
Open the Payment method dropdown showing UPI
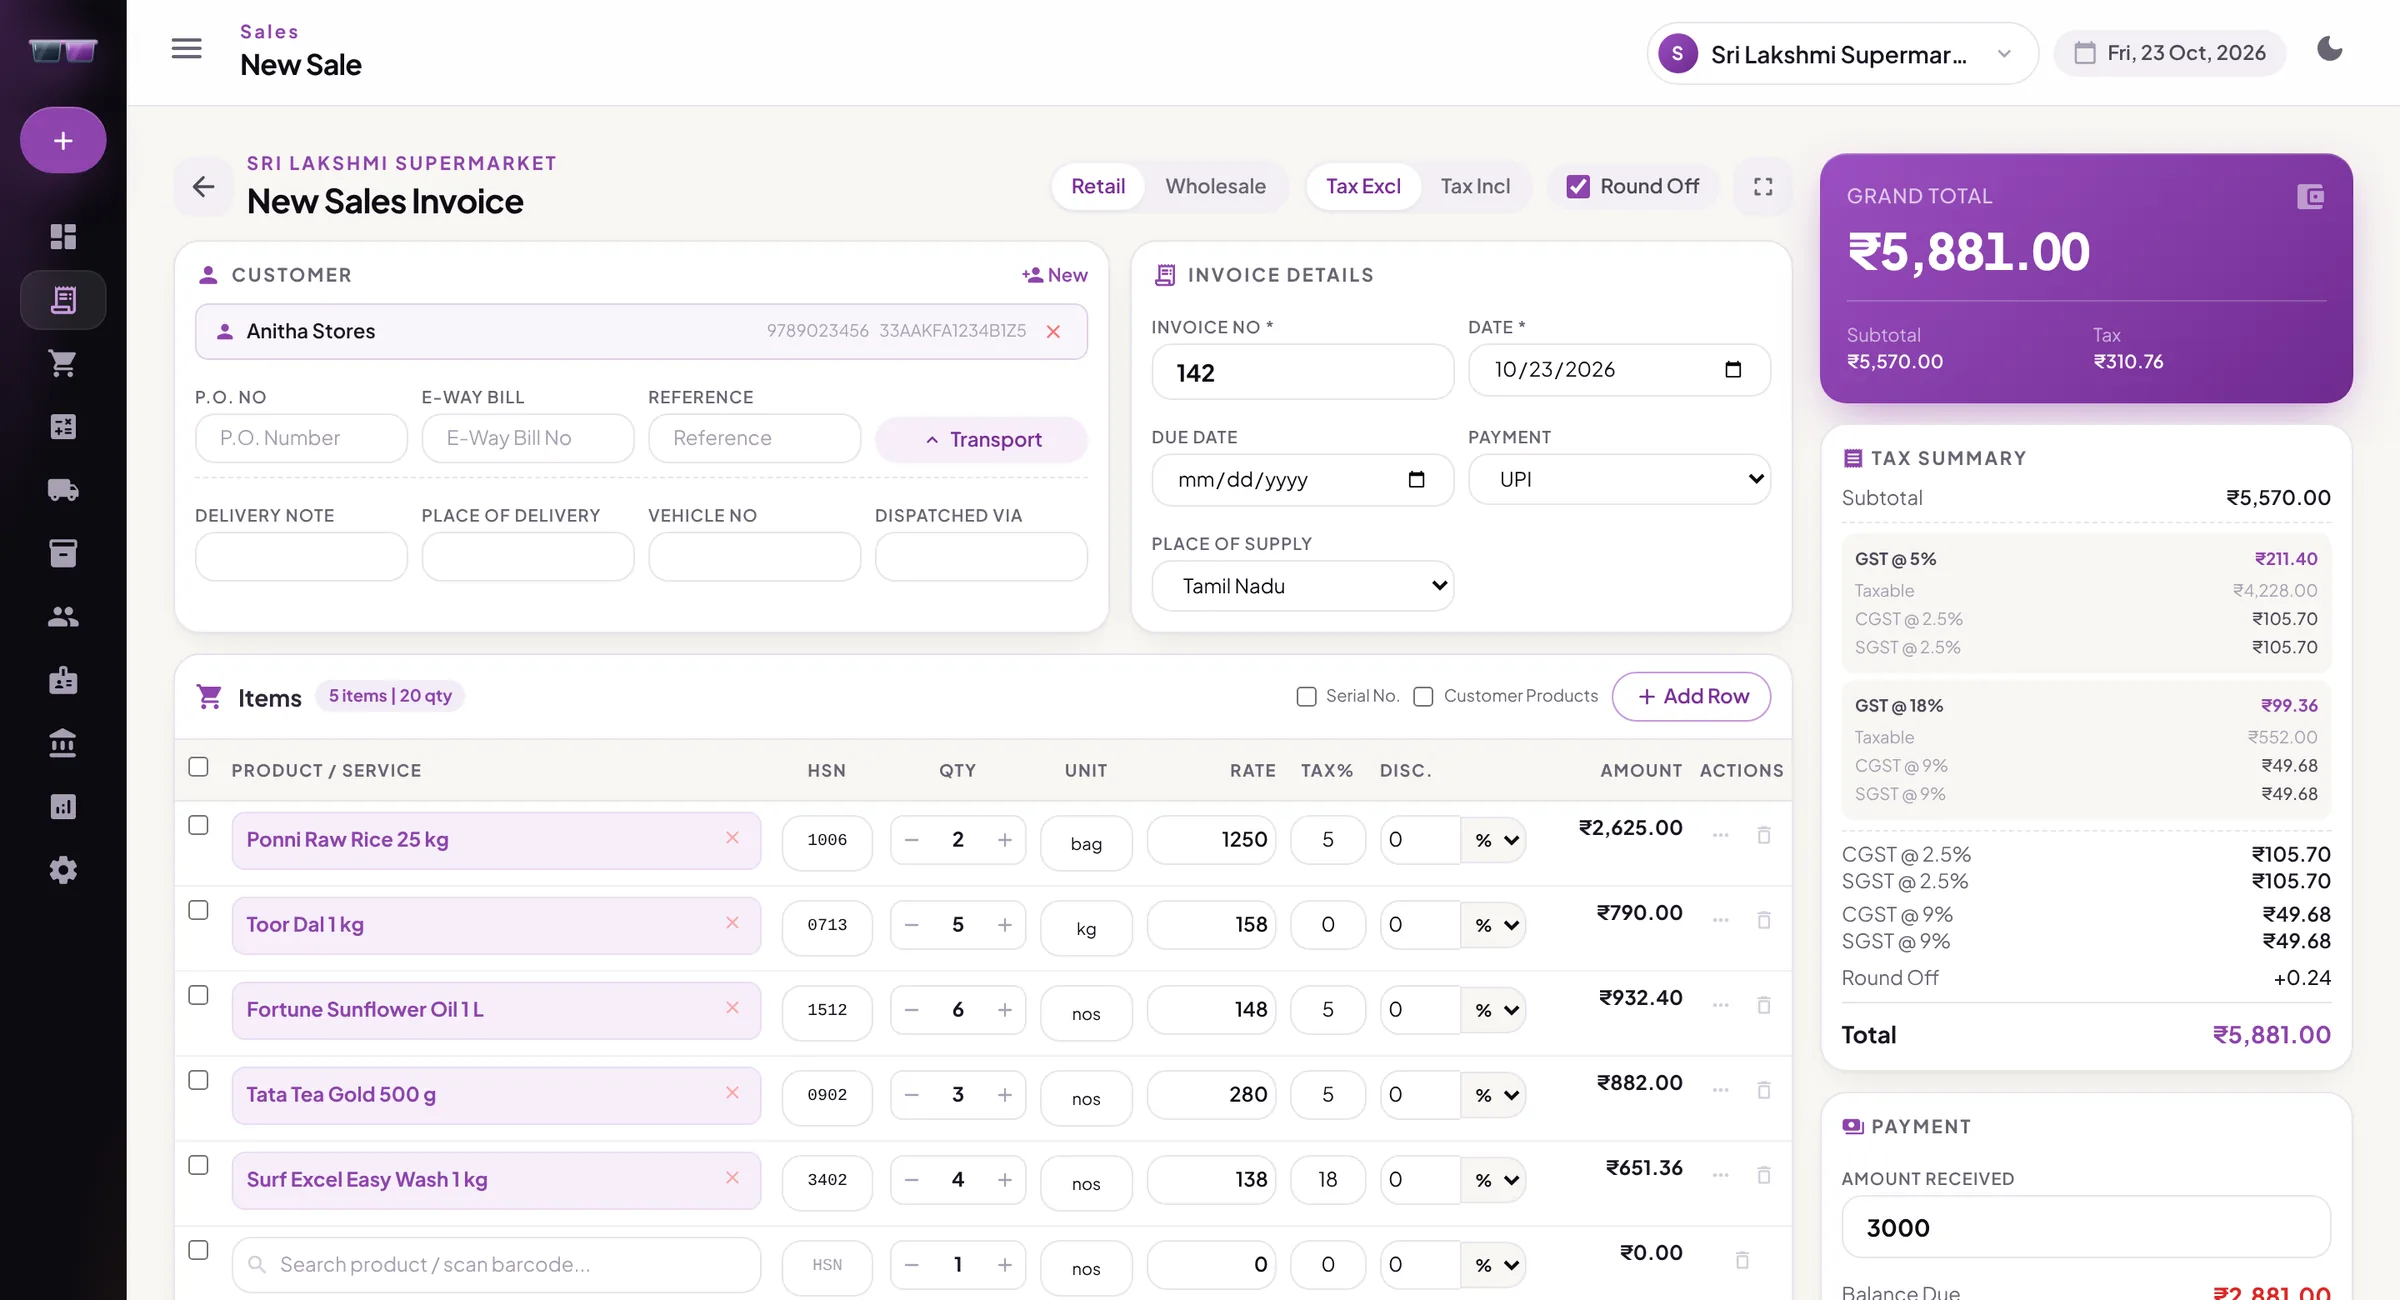click(x=1619, y=480)
